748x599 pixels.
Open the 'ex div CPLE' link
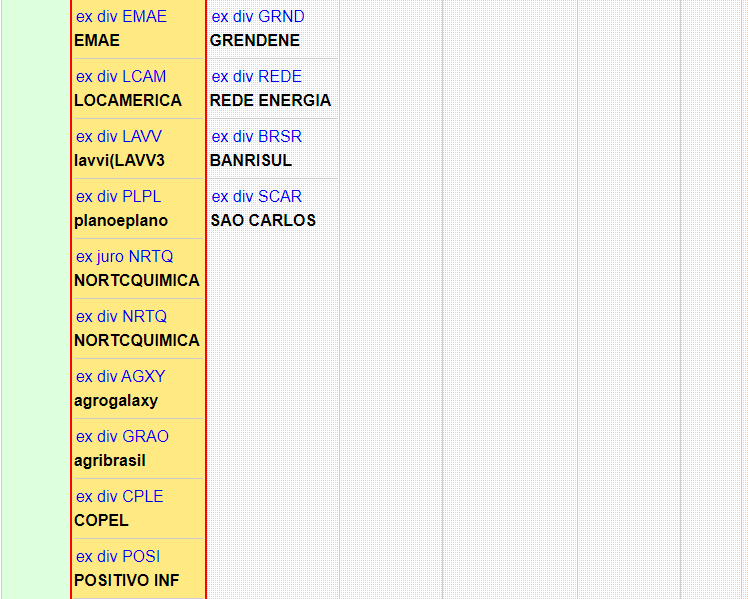click(120, 497)
